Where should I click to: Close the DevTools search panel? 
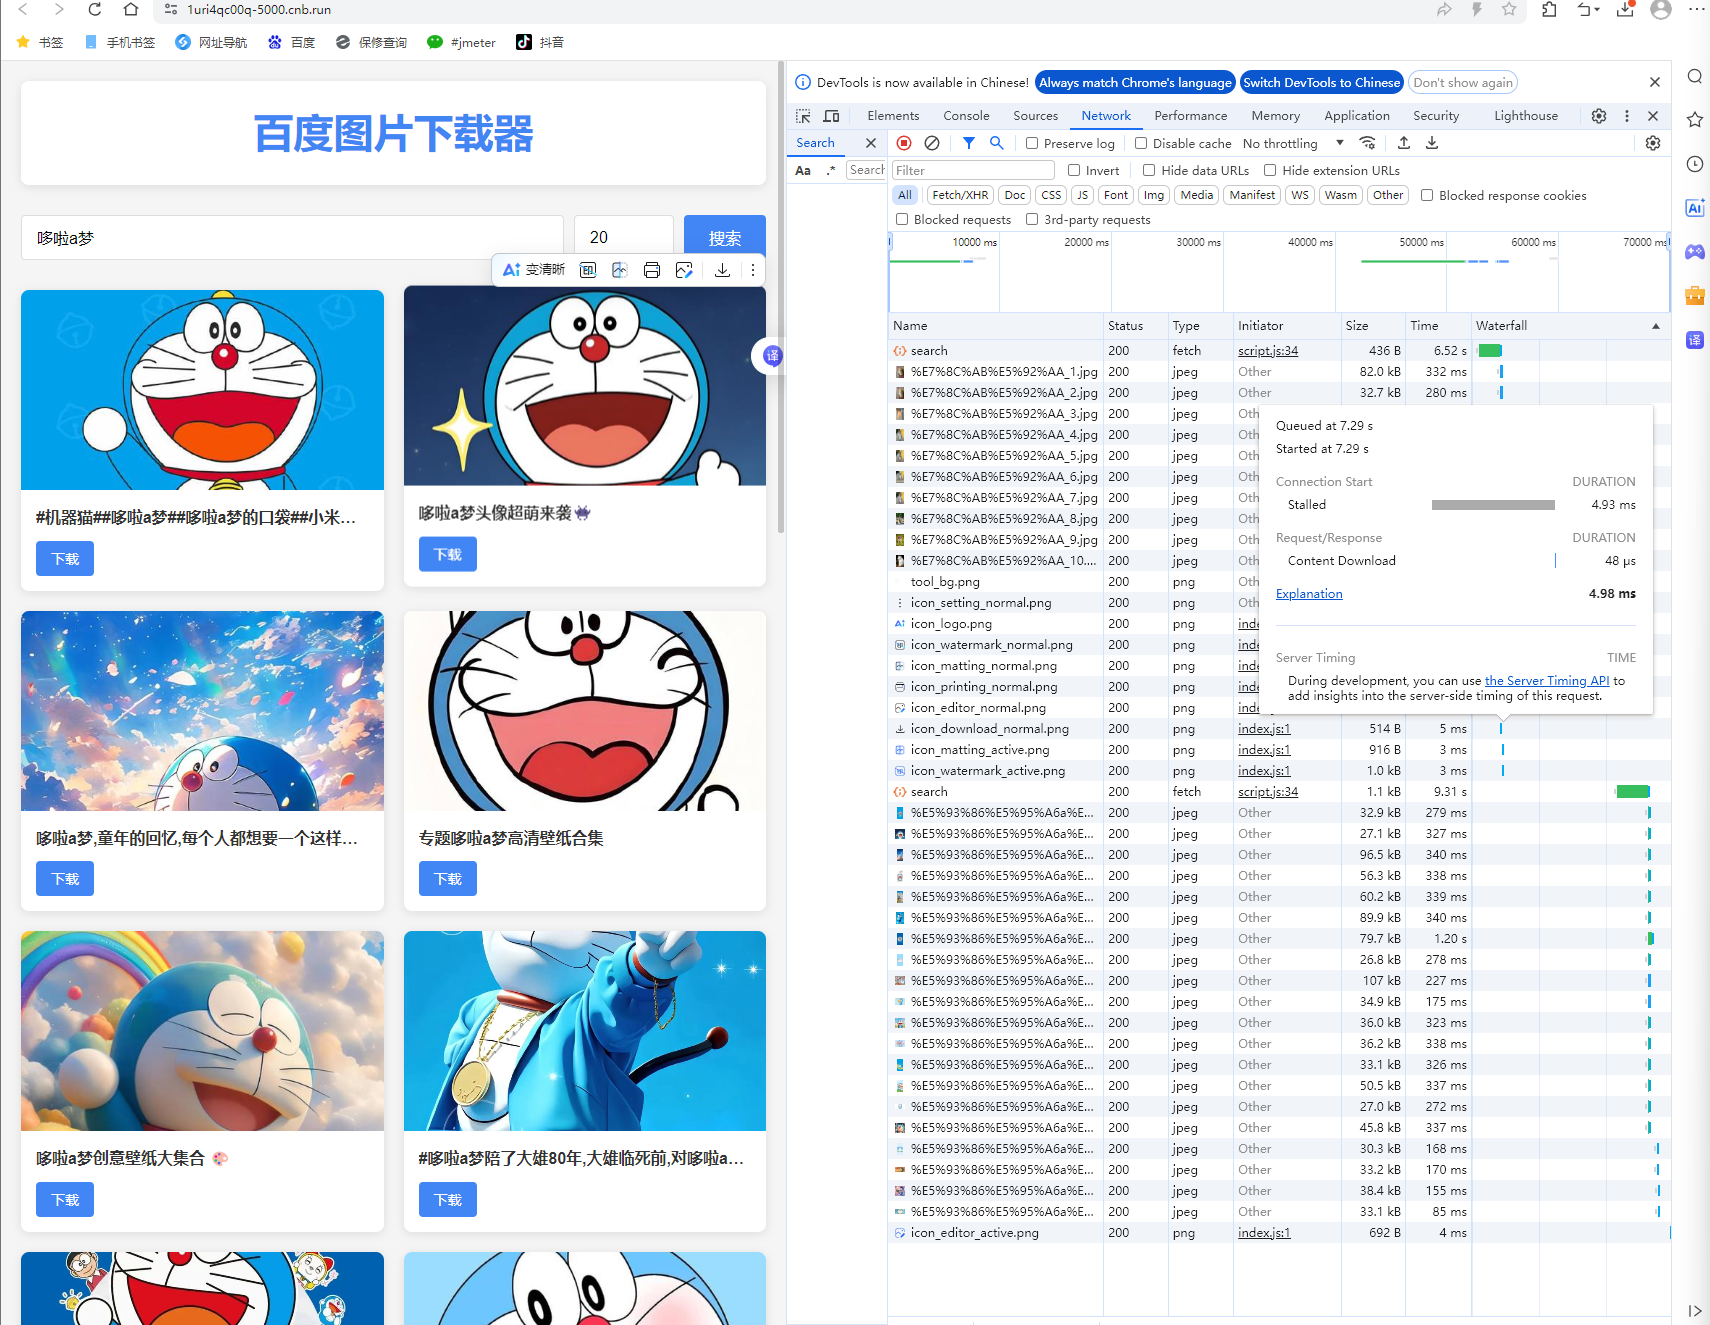(x=871, y=143)
